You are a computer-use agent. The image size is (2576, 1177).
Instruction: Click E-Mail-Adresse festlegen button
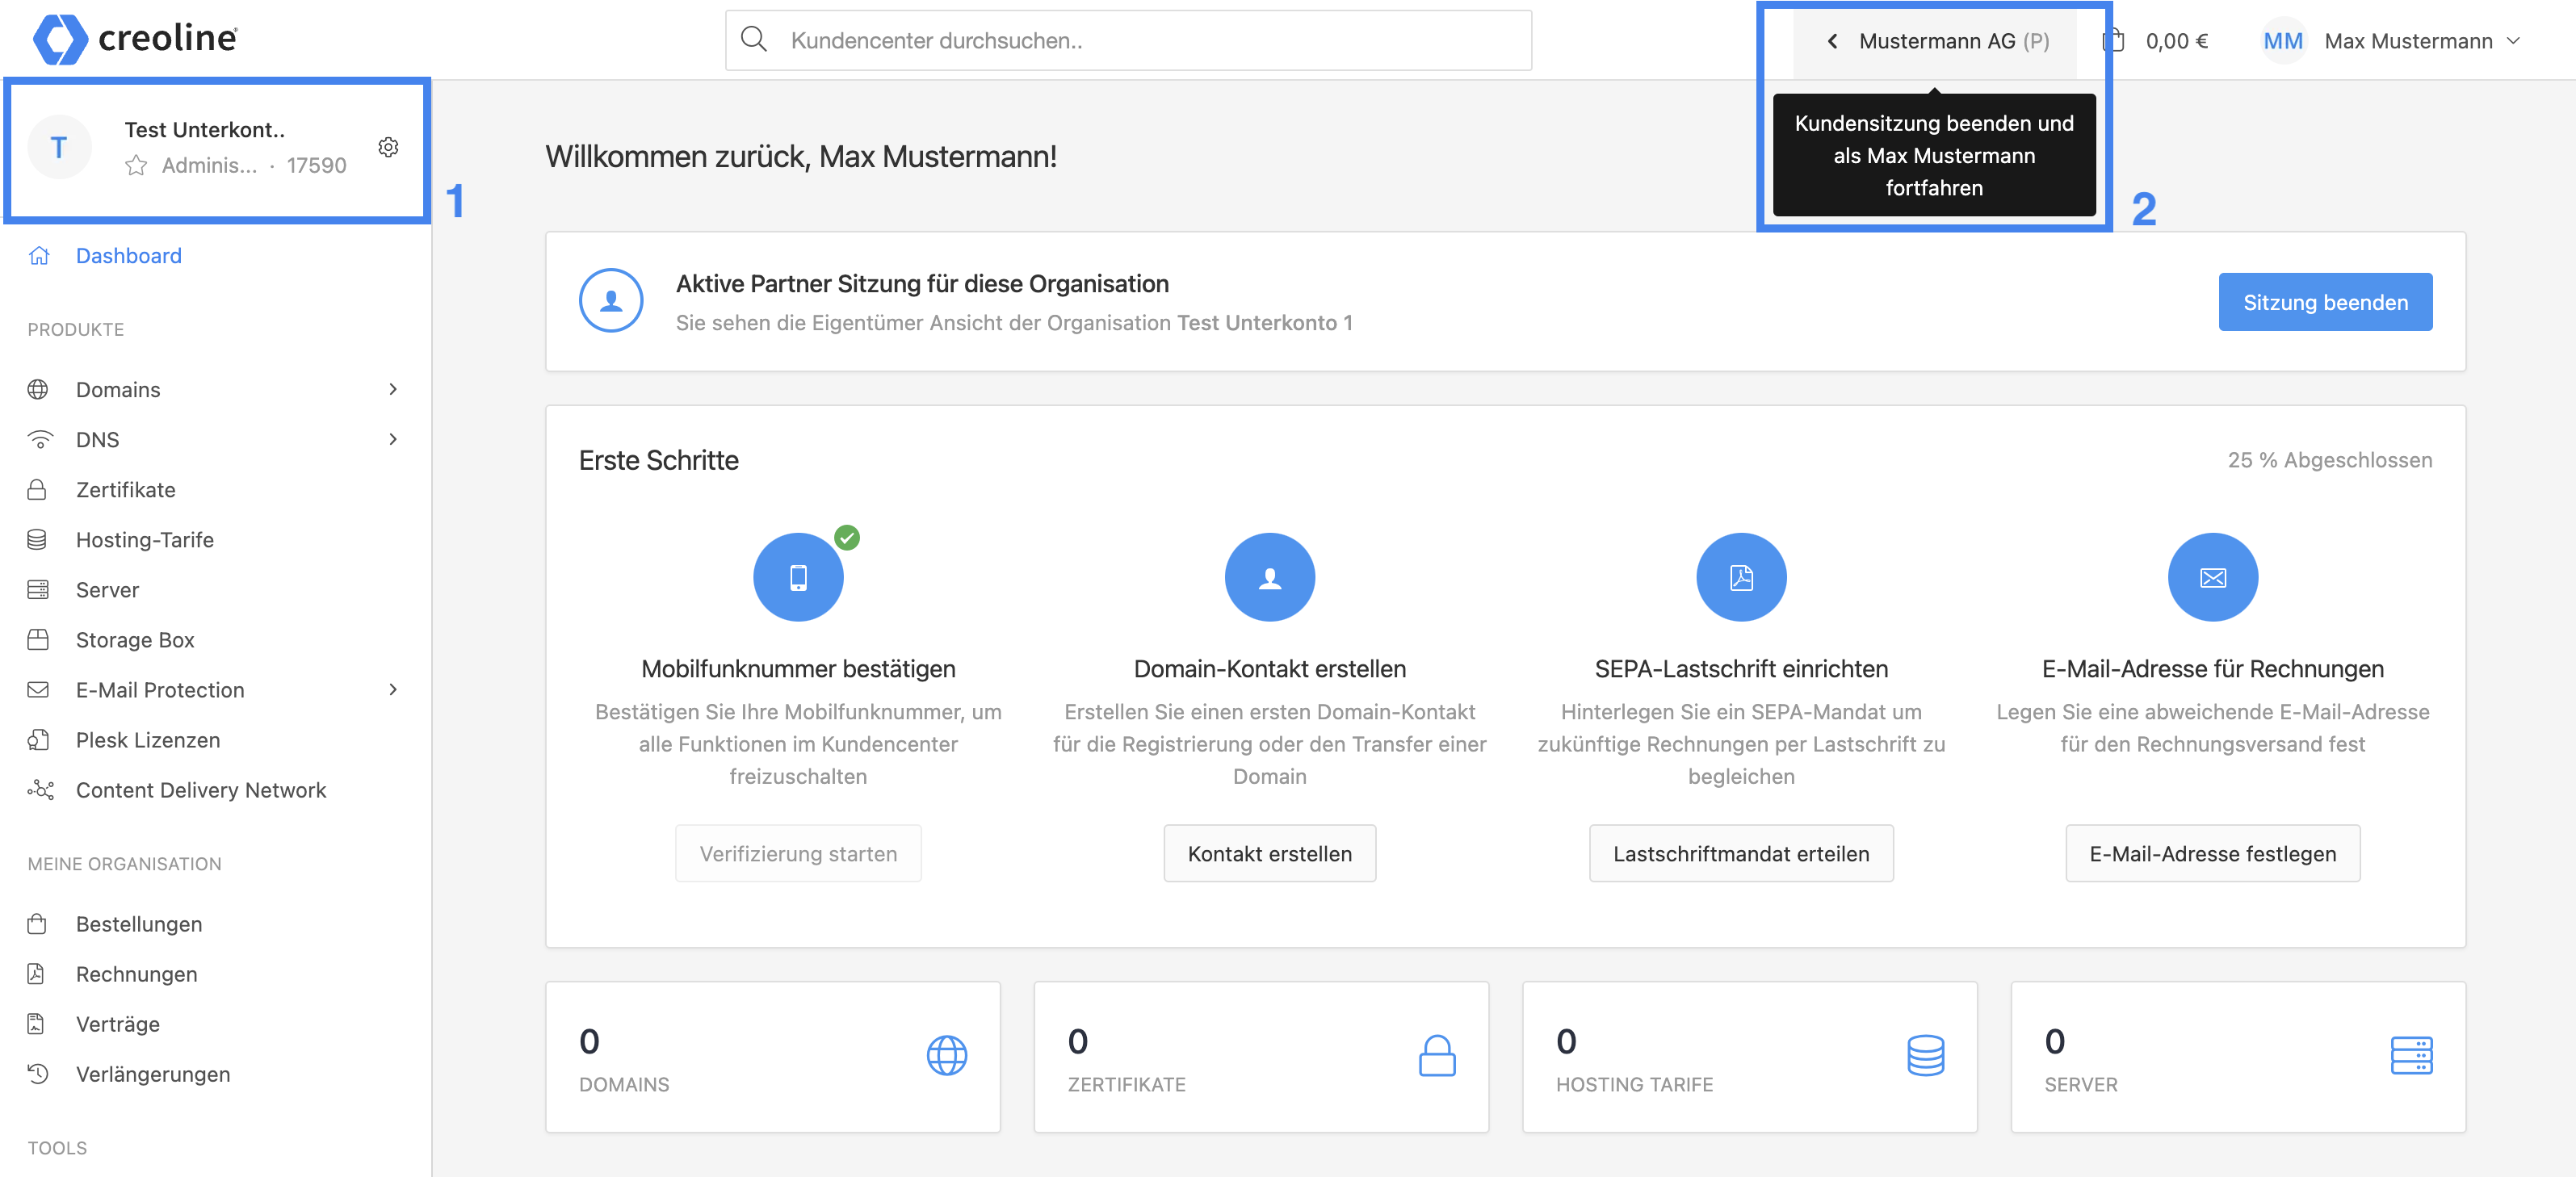click(2212, 853)
